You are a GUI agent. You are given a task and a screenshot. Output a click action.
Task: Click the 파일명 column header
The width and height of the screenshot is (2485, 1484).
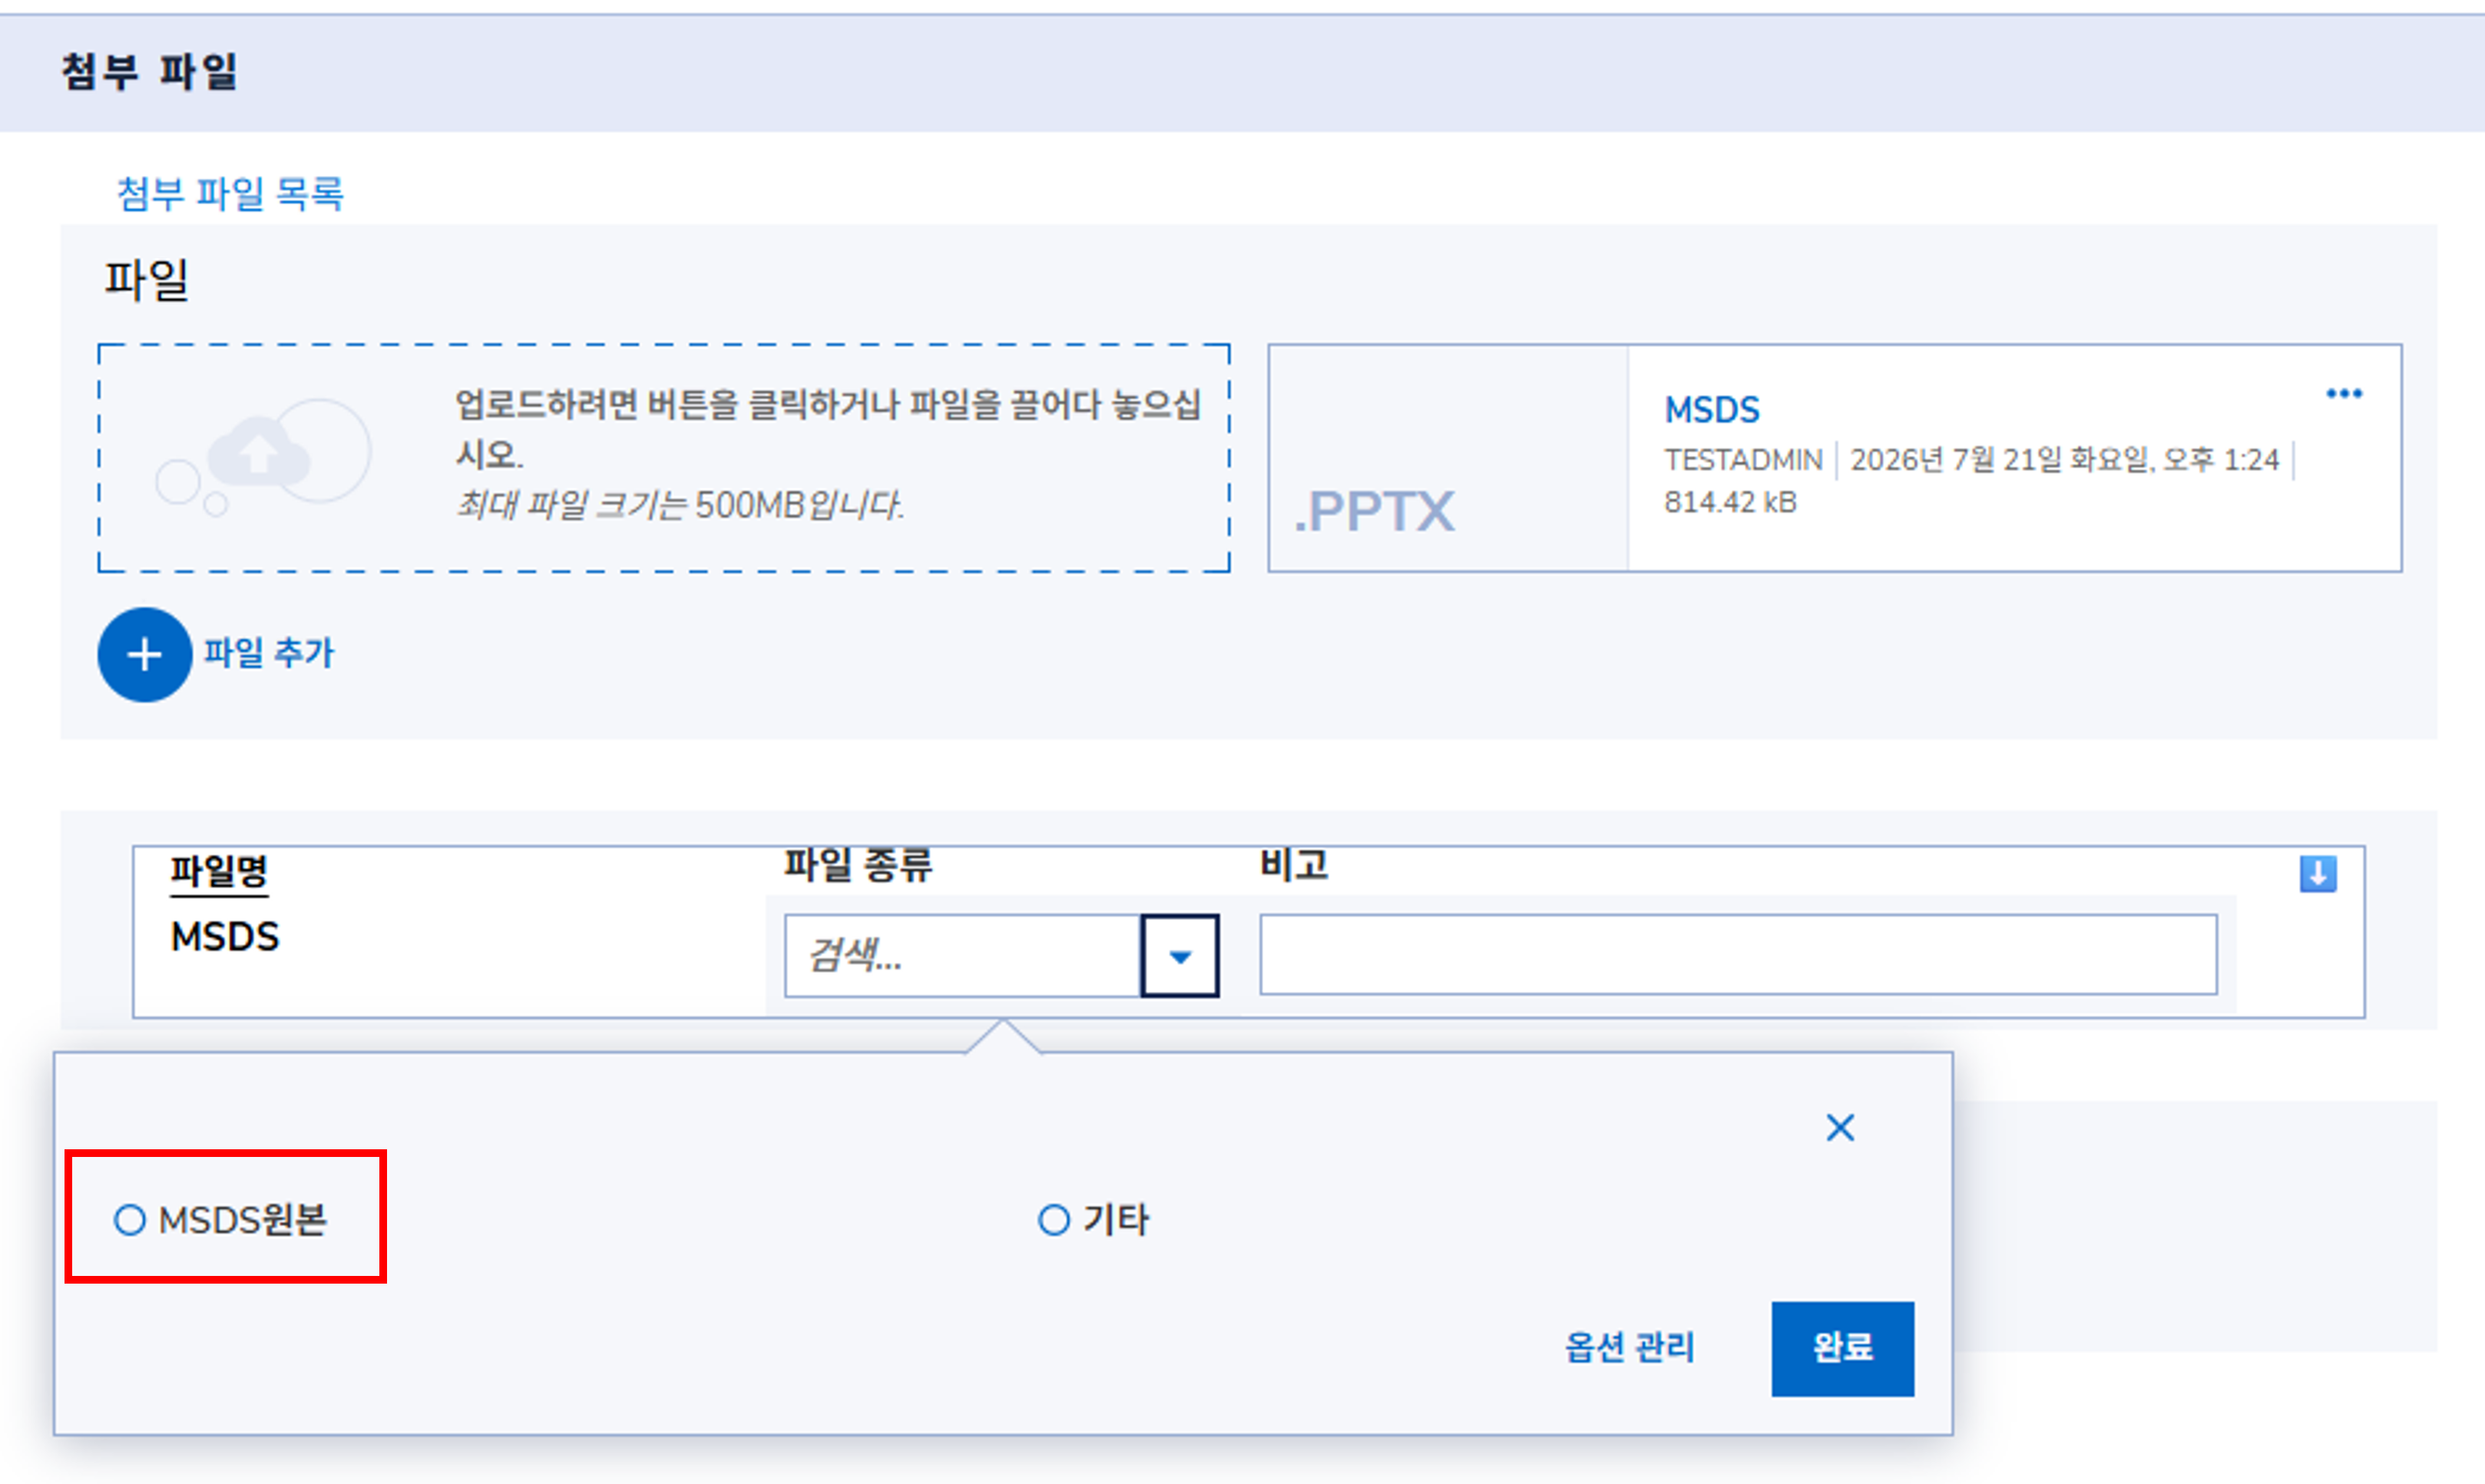pos(219,872)
